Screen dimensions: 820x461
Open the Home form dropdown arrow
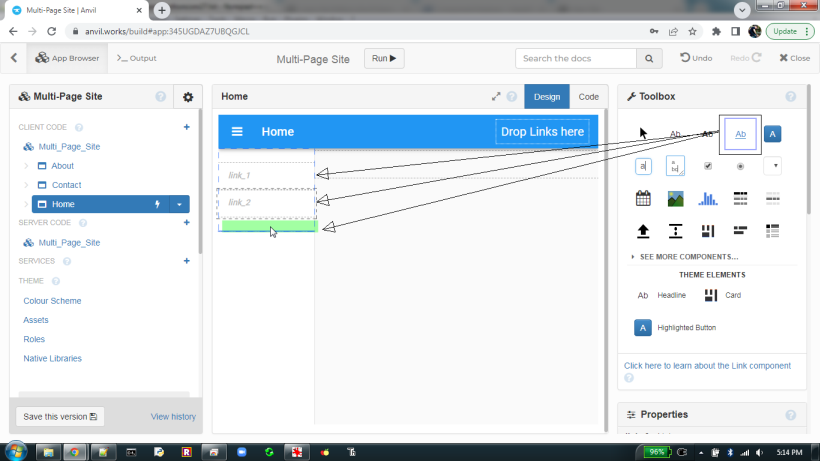point(180,204)
